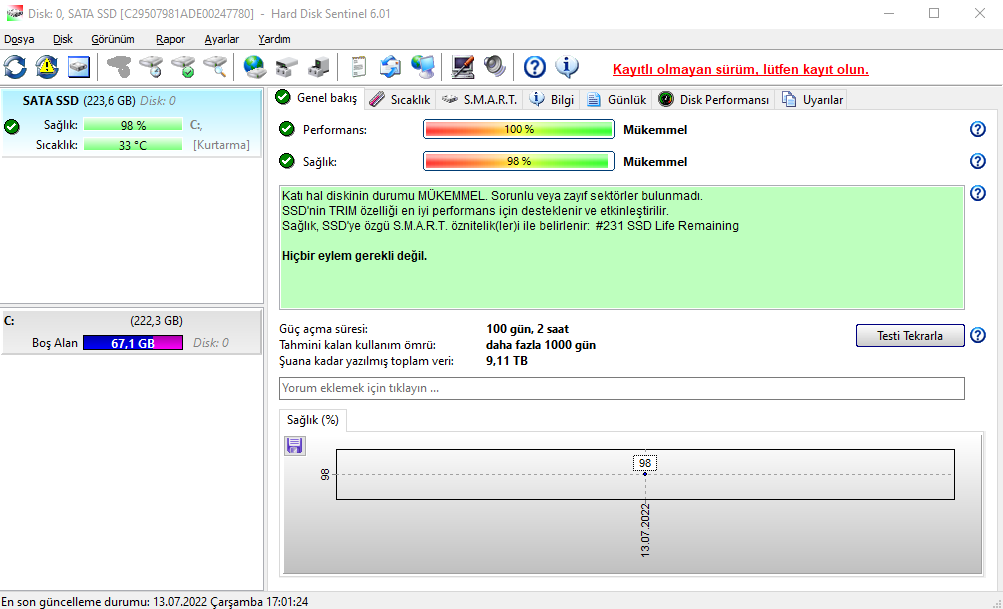The height and width of the screenshot is (609, 1003).
Task: Select the SATA SSD disk entry heading
Action: click(99, 100)
